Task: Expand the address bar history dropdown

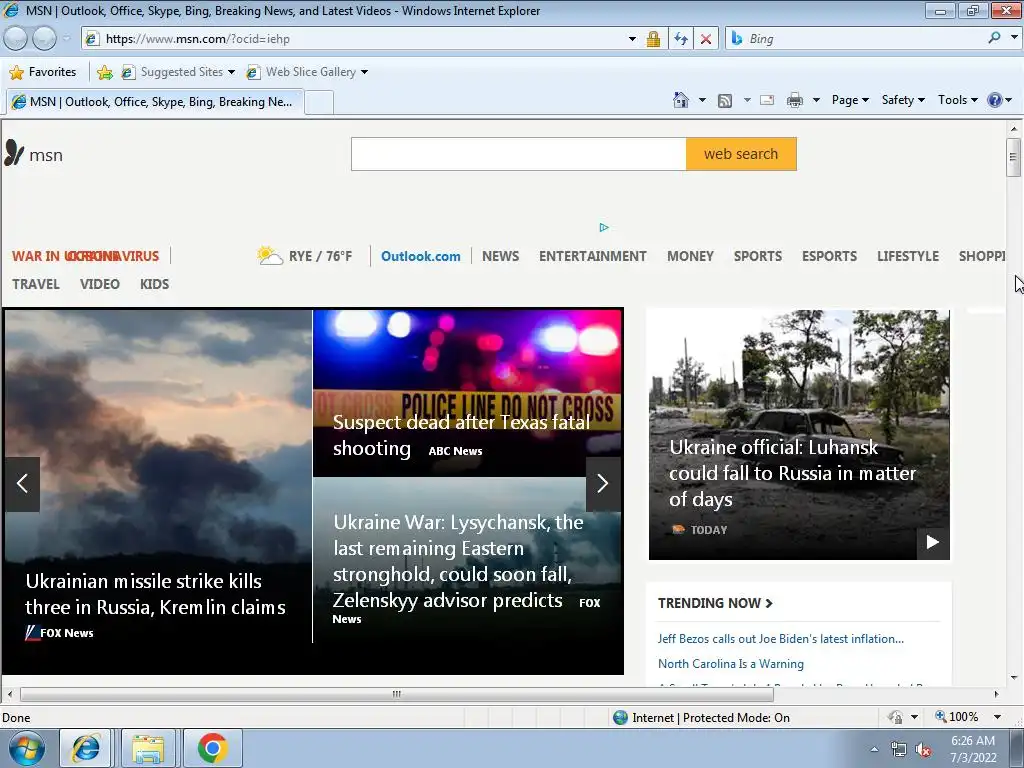Action: tap(632, 39)
